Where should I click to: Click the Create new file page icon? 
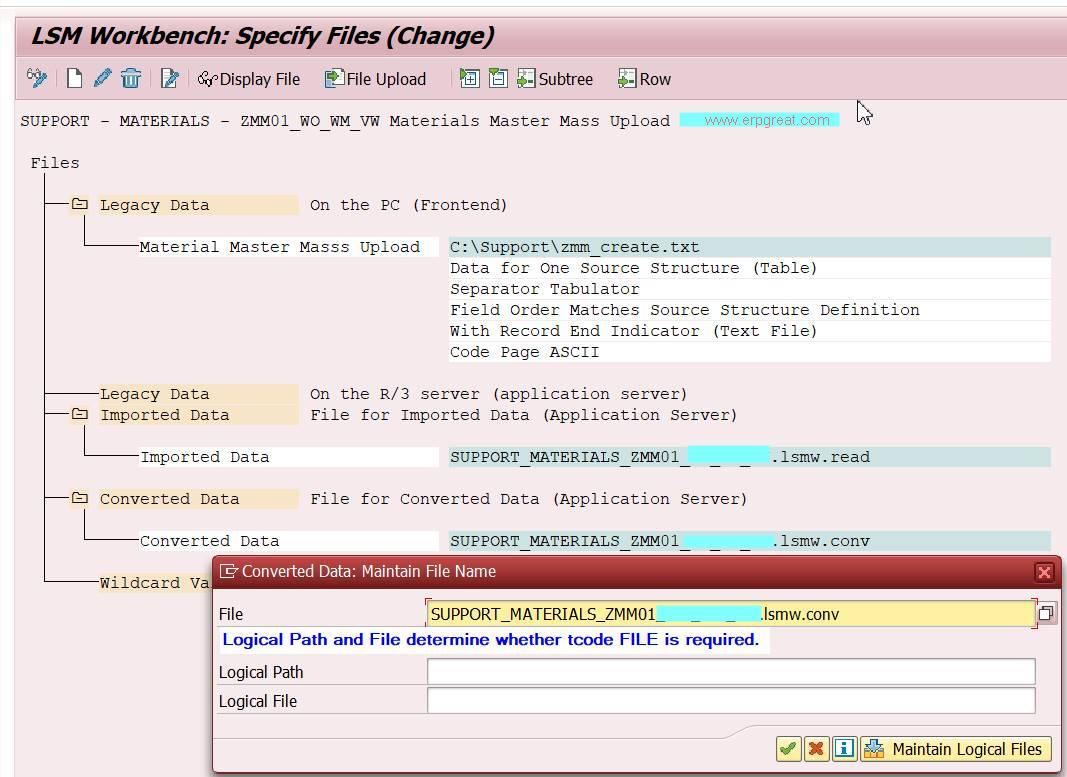coord(74,78)
